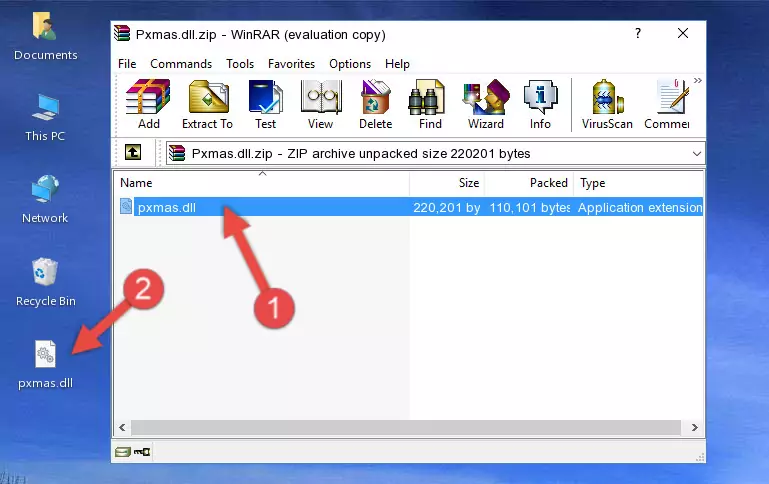The width and height of the screenshot is (769, 484).
Task: Select the Documents desktop icon
Action: point(45,37)
